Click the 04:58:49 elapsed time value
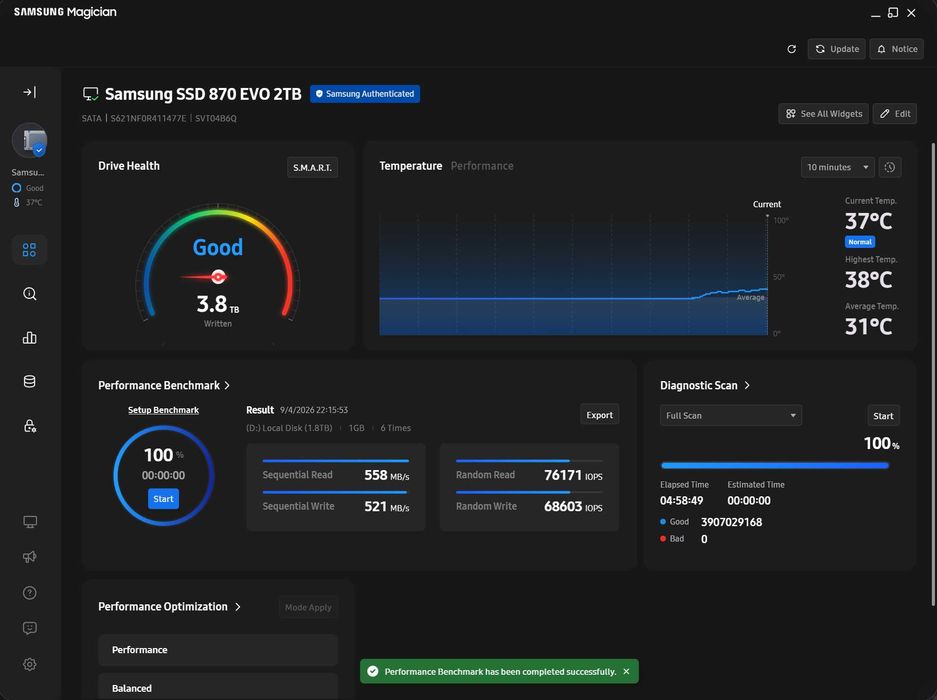 point(681,500)
